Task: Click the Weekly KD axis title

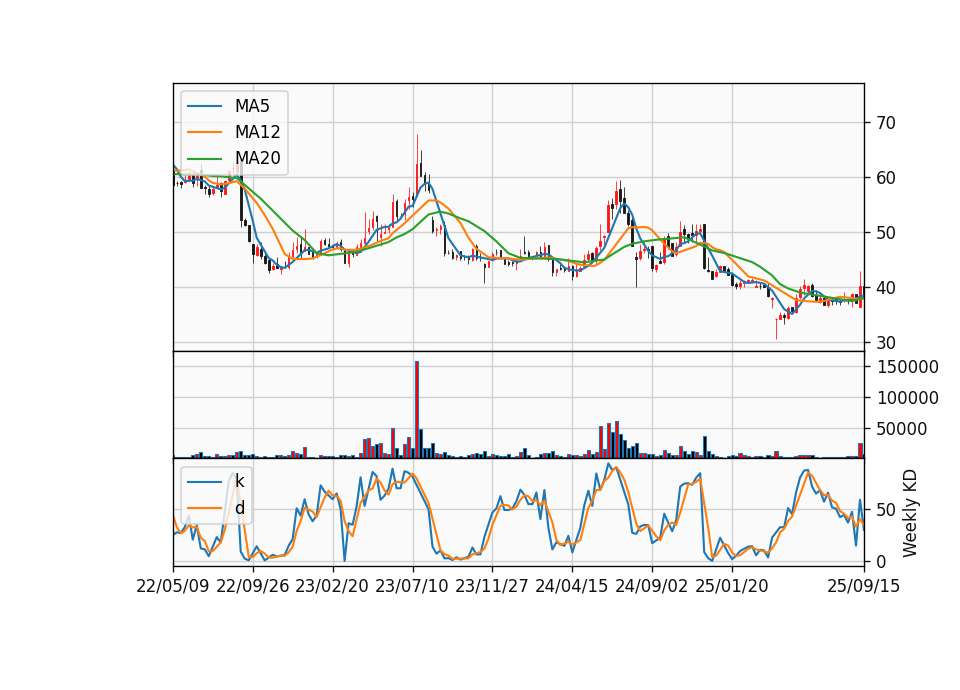Action: [x=910, y=513]
